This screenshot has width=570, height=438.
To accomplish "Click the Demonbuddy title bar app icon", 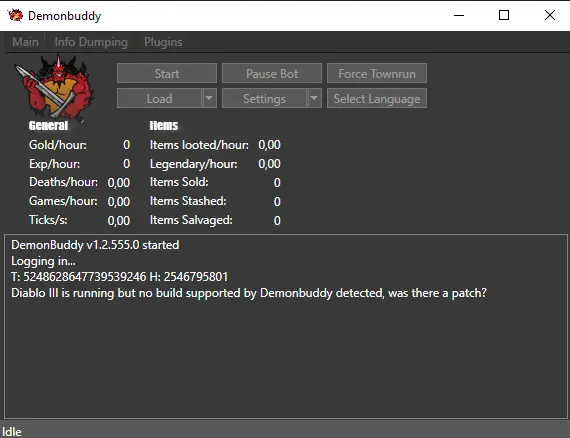I will 15,15.
